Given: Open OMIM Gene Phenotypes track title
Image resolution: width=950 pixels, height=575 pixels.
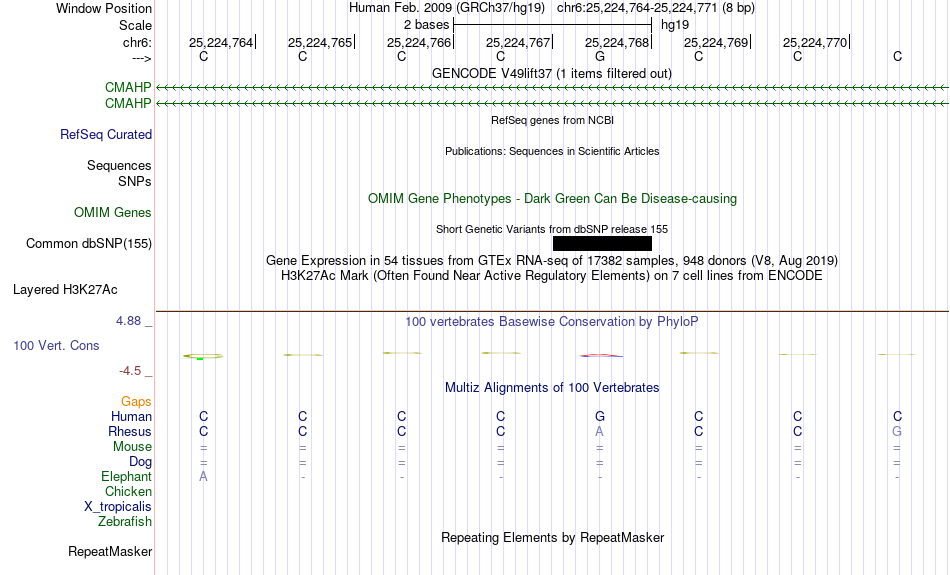Looking at the screenshot, I should (x=552, y=199).
